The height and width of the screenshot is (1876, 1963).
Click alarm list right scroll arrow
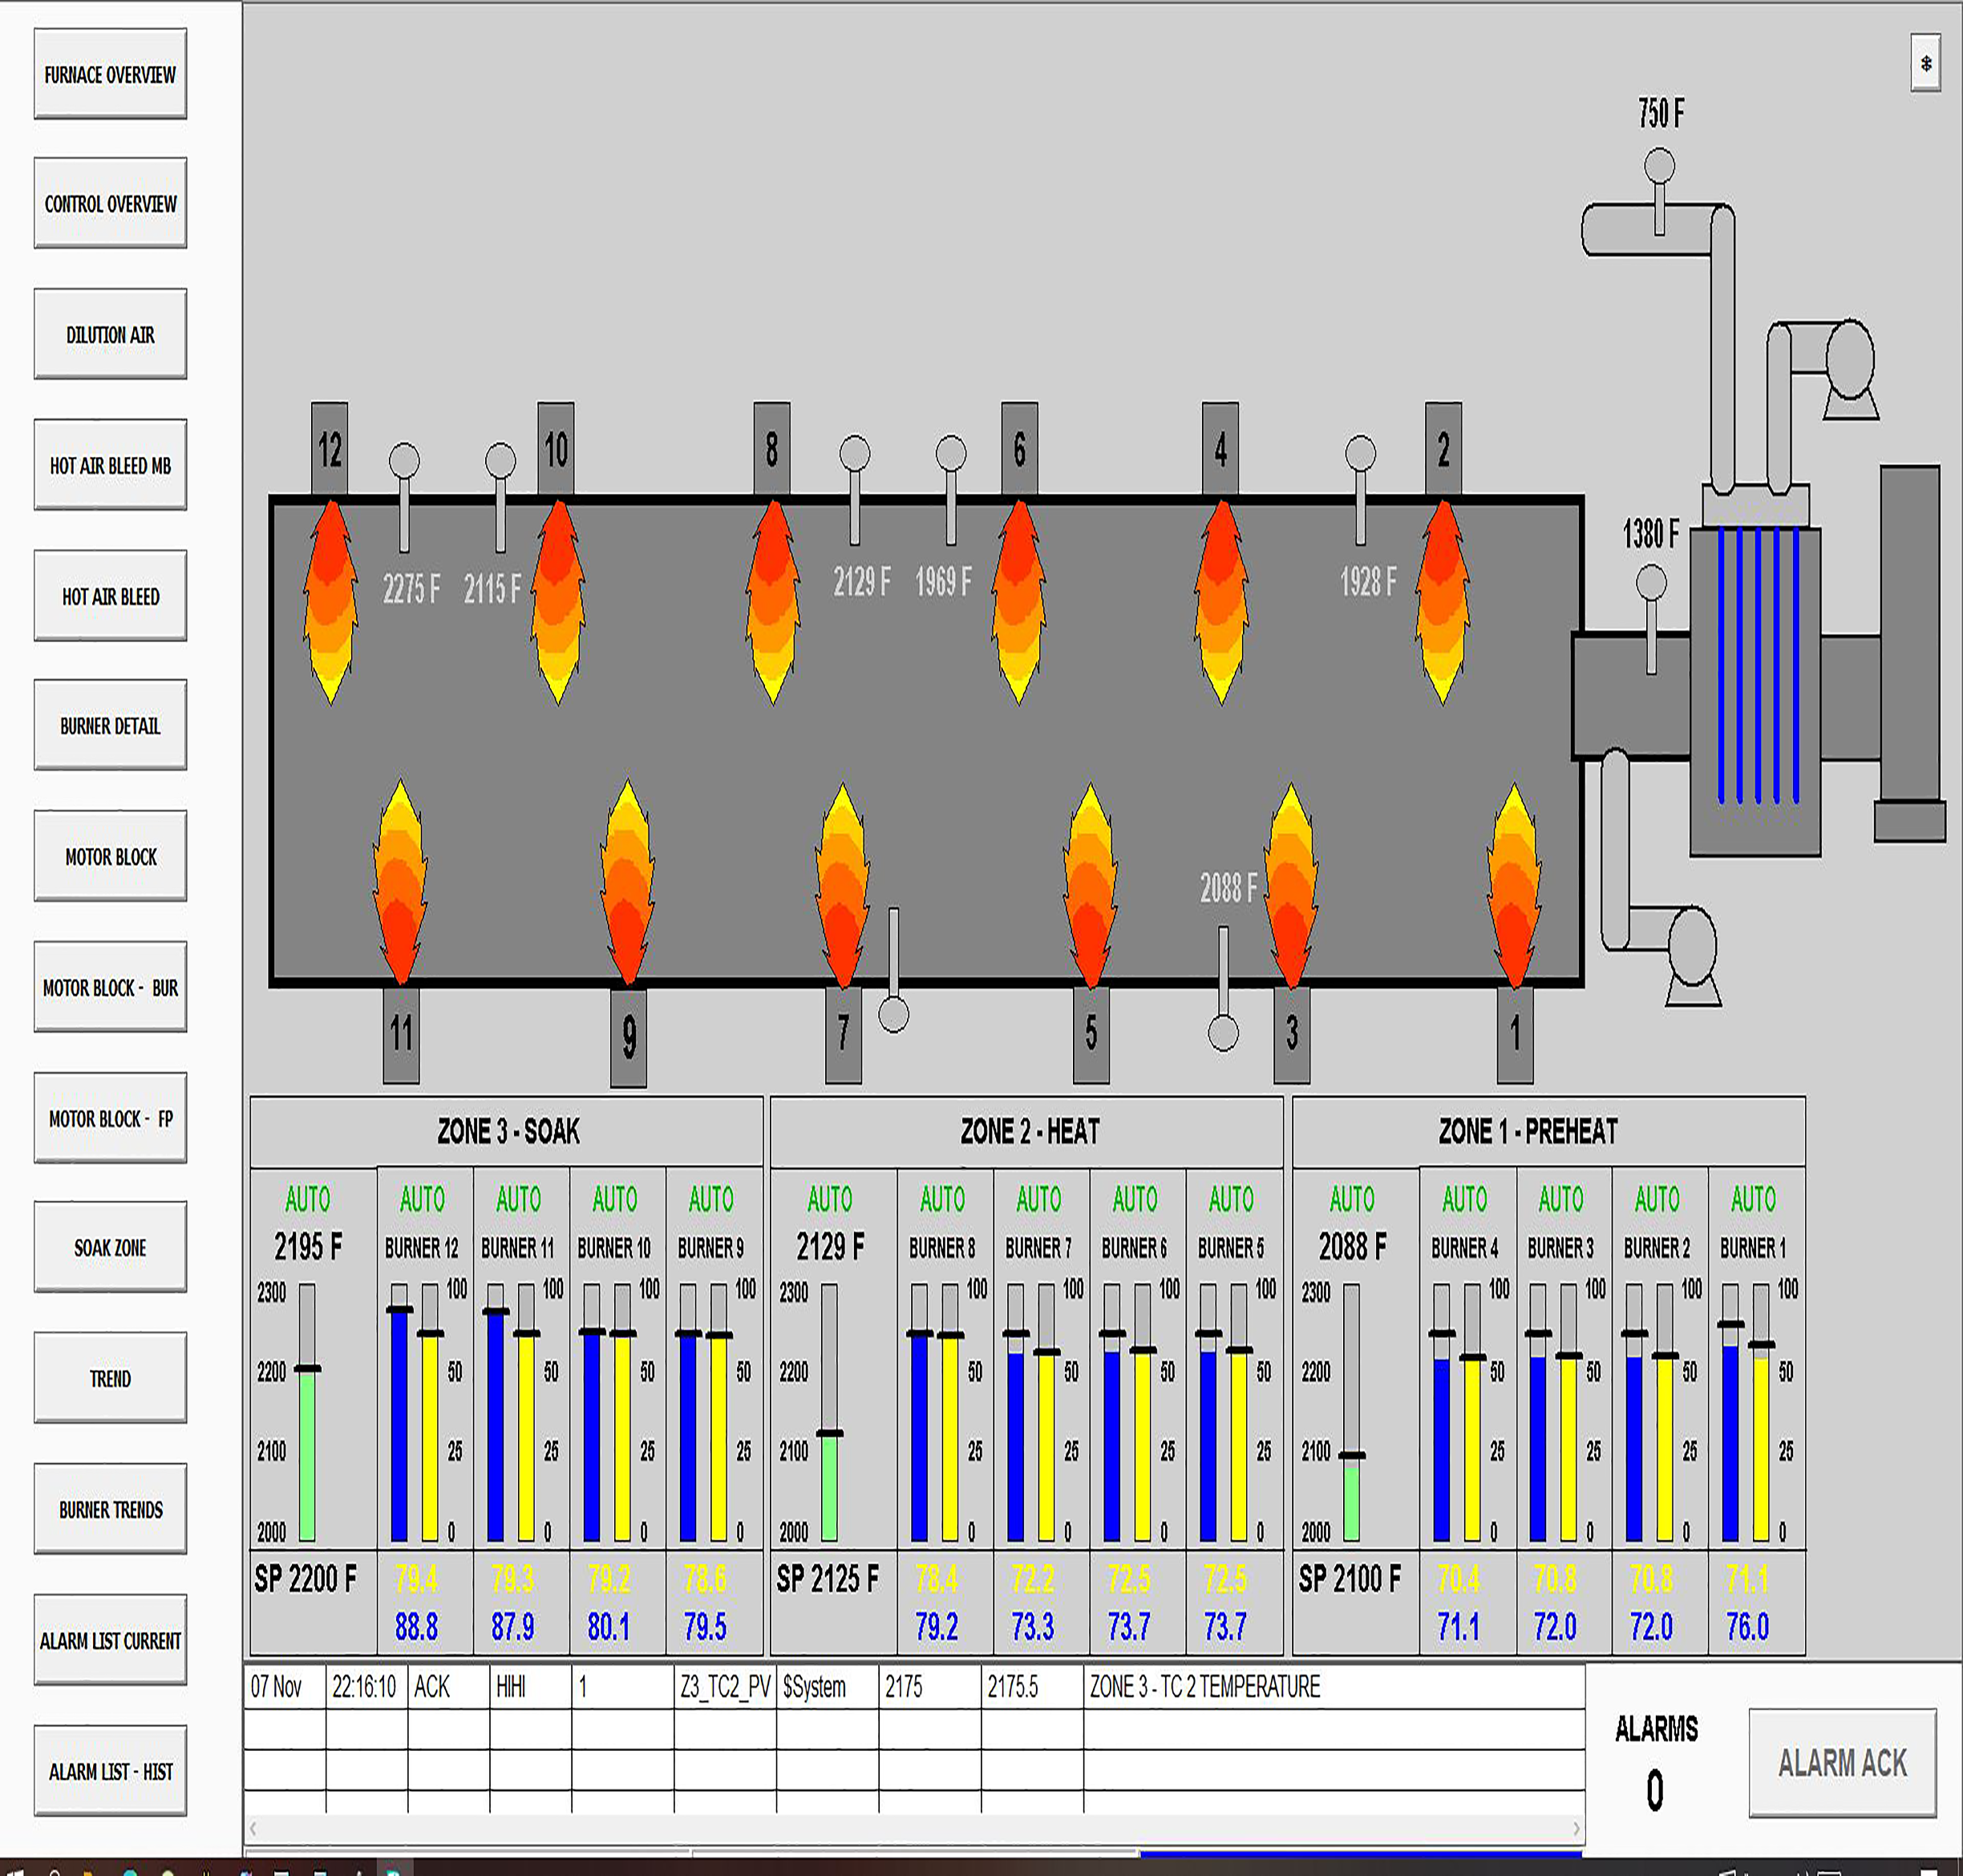[1576, 1829]
